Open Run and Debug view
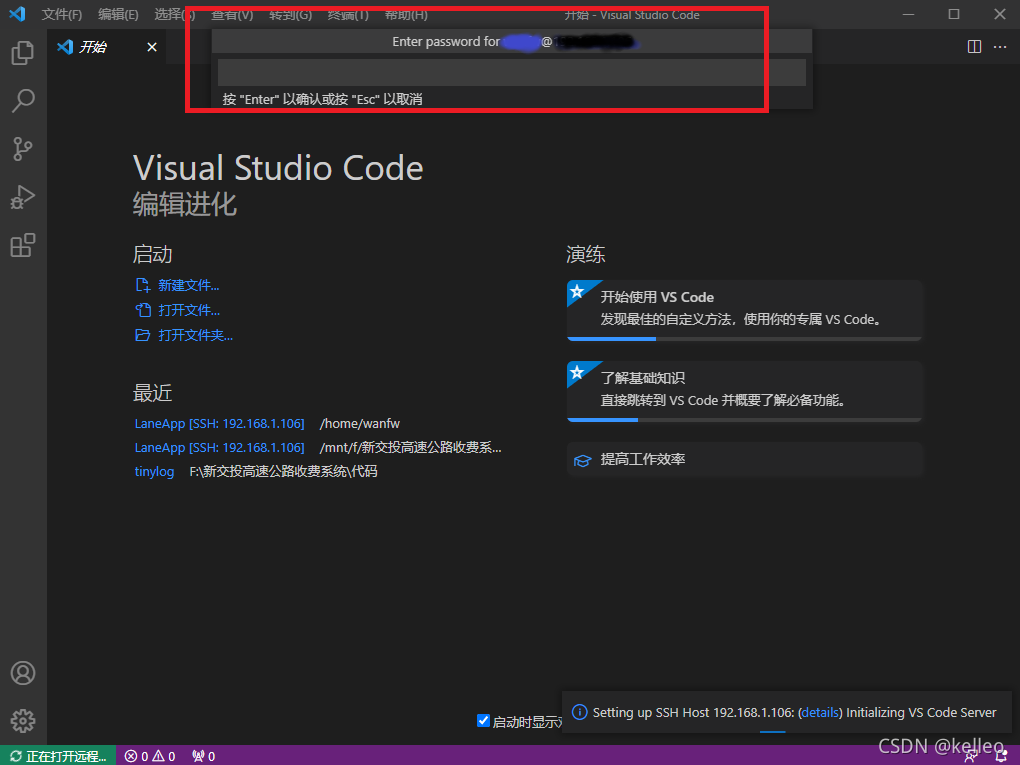Viewport: 1020px width, 765px height. tap(23, 197)
